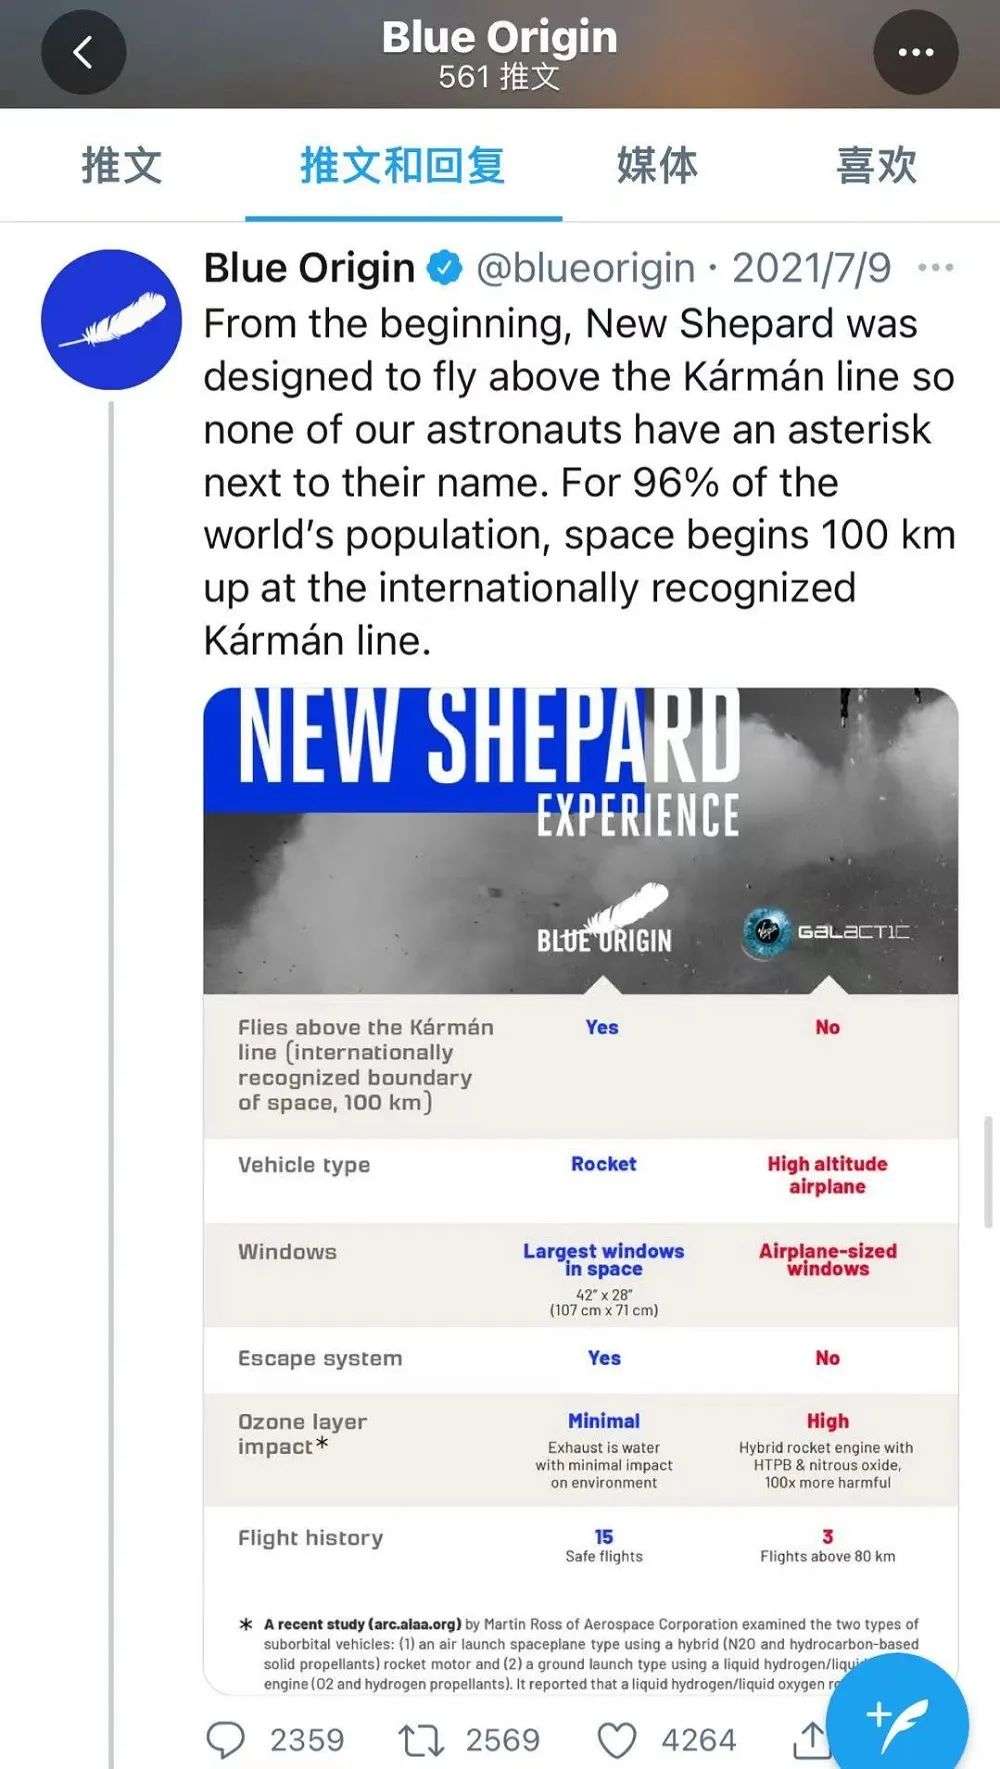Image resolution: width=1000 pixels, height=1769 pixels.
Task: Select the 推文和回复 tab
Action: 403,165
